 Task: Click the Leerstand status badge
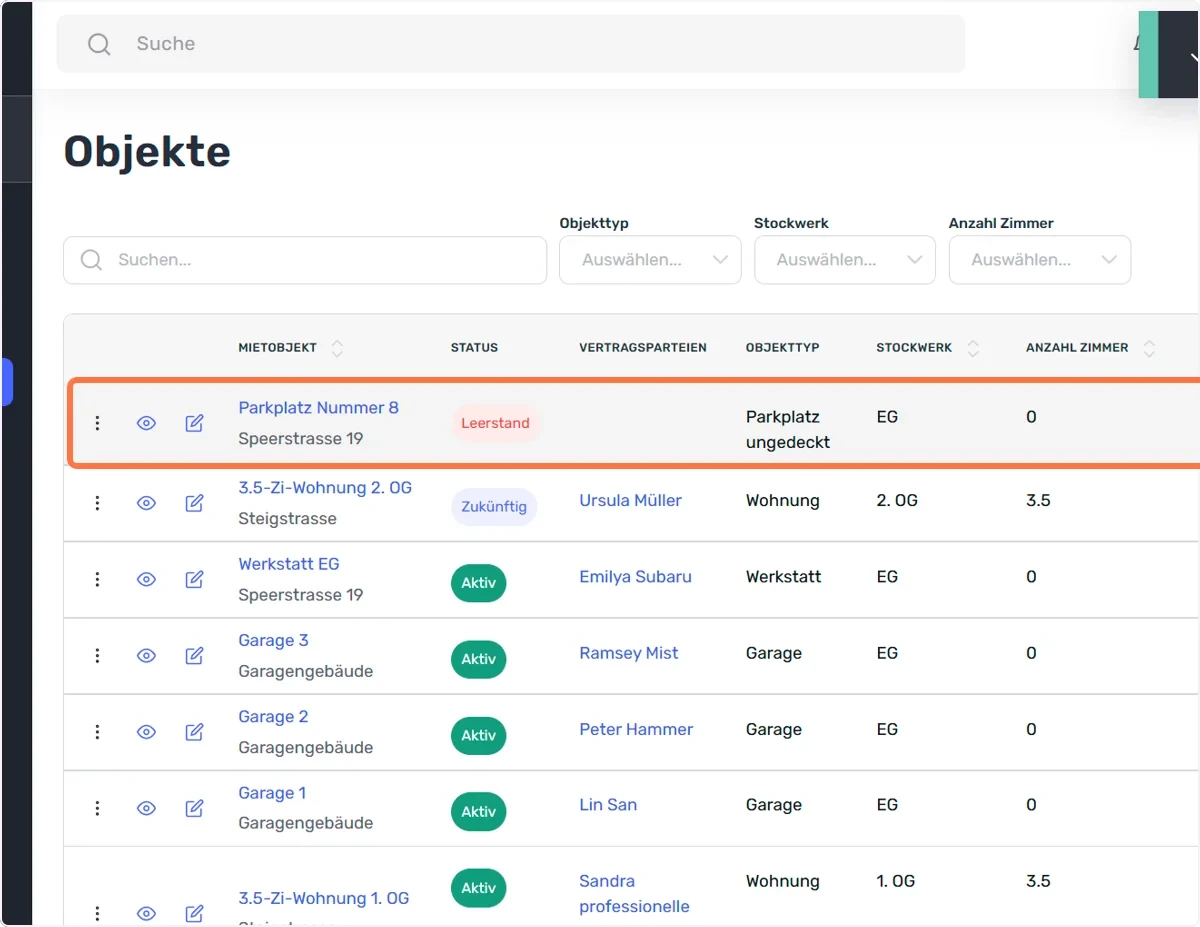pos(495,423)
